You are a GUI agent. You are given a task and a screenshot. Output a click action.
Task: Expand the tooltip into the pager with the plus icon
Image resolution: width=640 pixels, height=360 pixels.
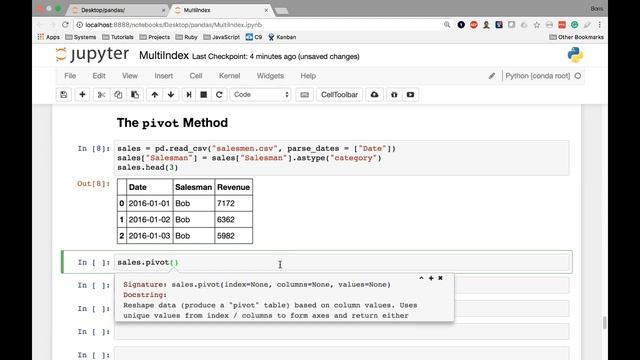(431, 278)
